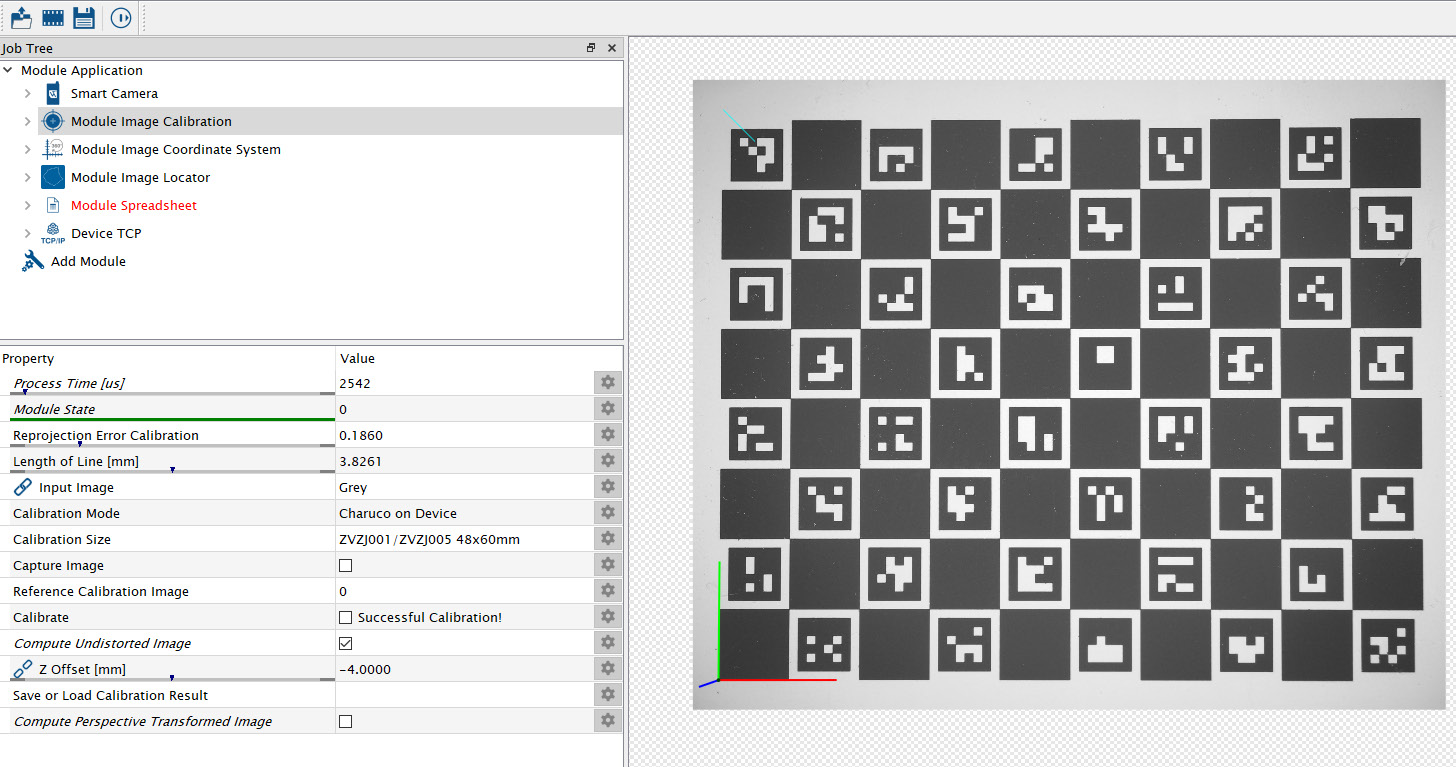Collapse the Module Application tree node
This screenshot has height=767, width=1456.
click(x=9, y=70)
